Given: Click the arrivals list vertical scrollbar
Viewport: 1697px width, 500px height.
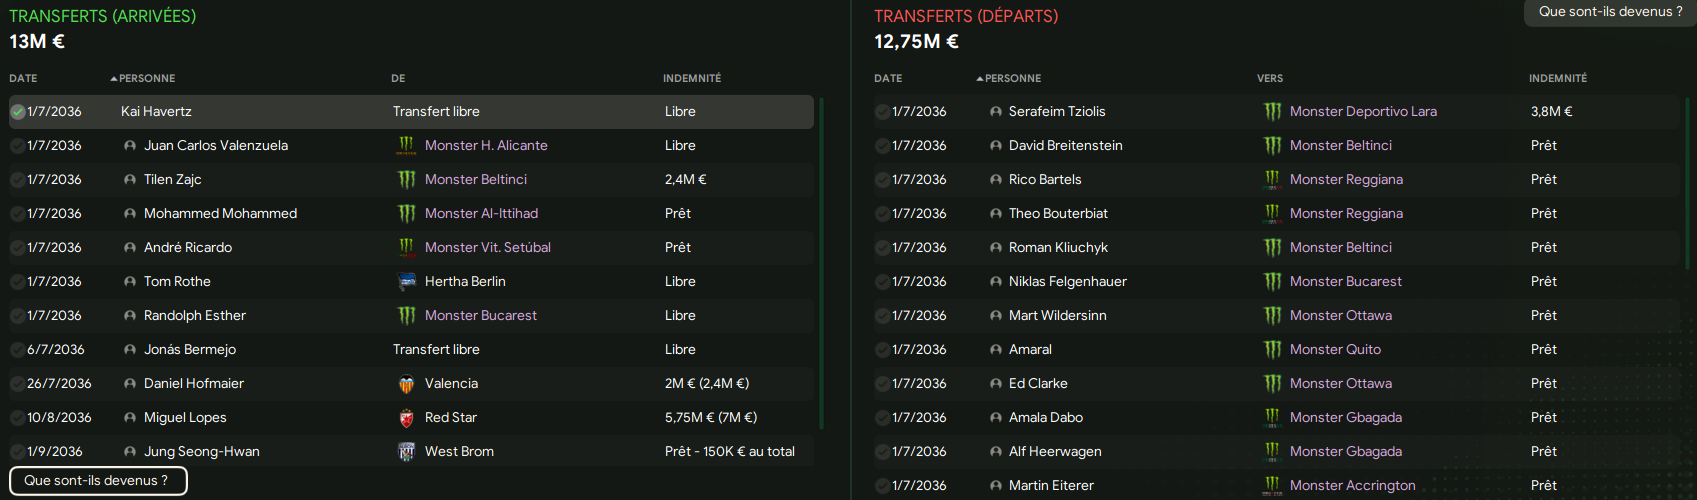Looking at the screenshot, I should pos(821,263).
